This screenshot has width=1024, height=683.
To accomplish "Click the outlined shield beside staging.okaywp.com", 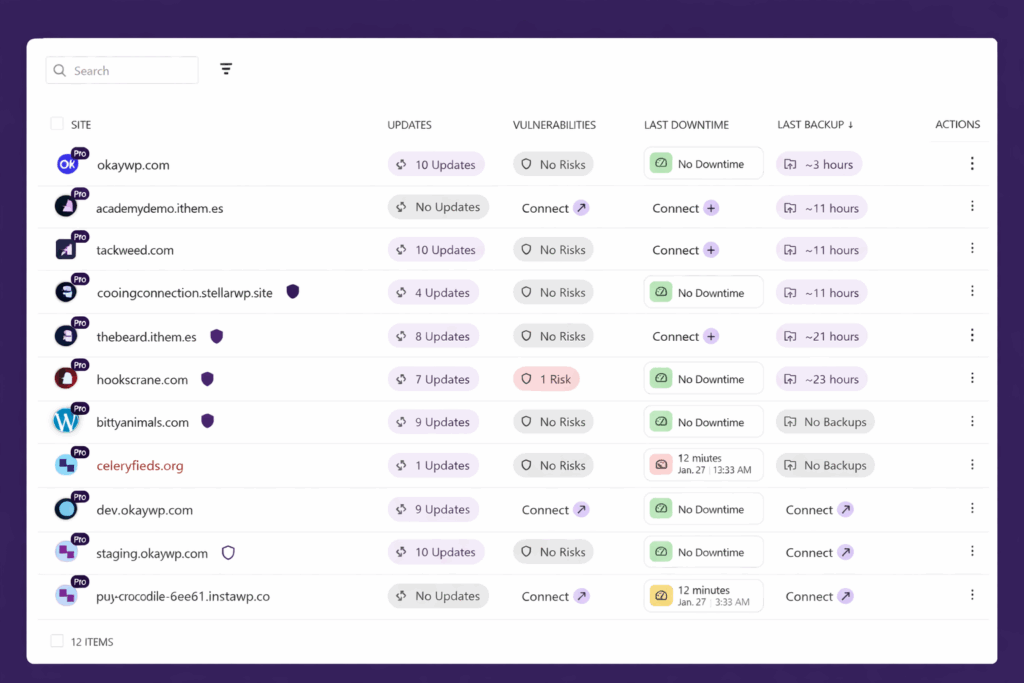I will 228,551.
